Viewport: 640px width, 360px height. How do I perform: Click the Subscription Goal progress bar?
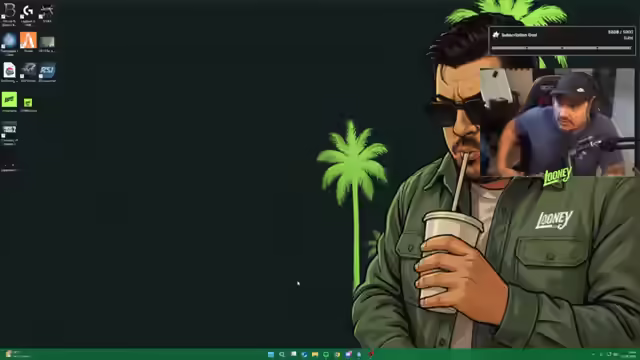[561, 48]
